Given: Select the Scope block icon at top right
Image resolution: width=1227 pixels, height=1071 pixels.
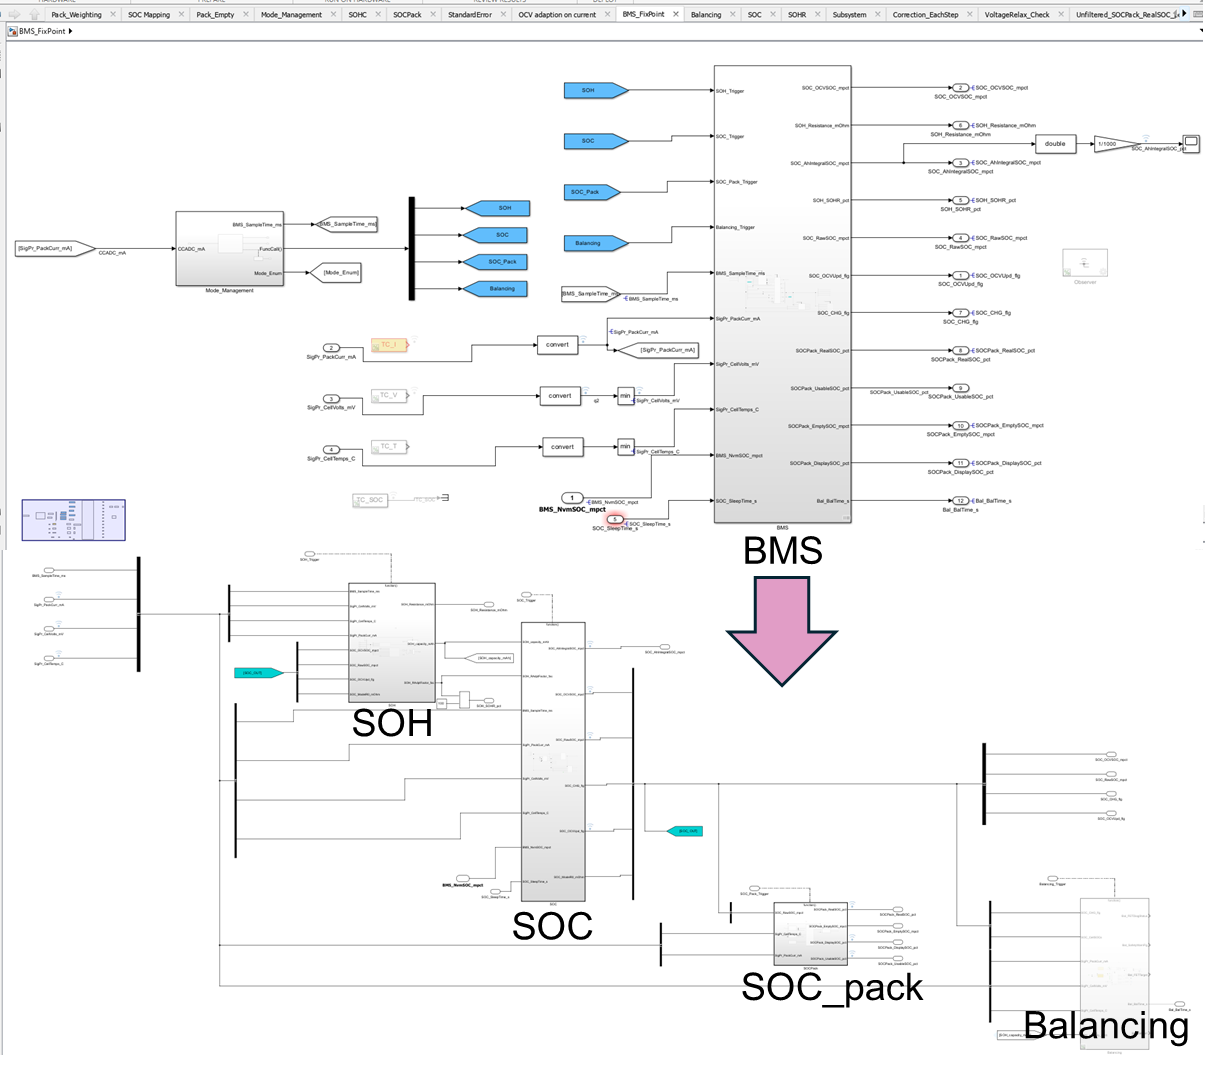Looking at the screenshot, I should click(1191, 143).
